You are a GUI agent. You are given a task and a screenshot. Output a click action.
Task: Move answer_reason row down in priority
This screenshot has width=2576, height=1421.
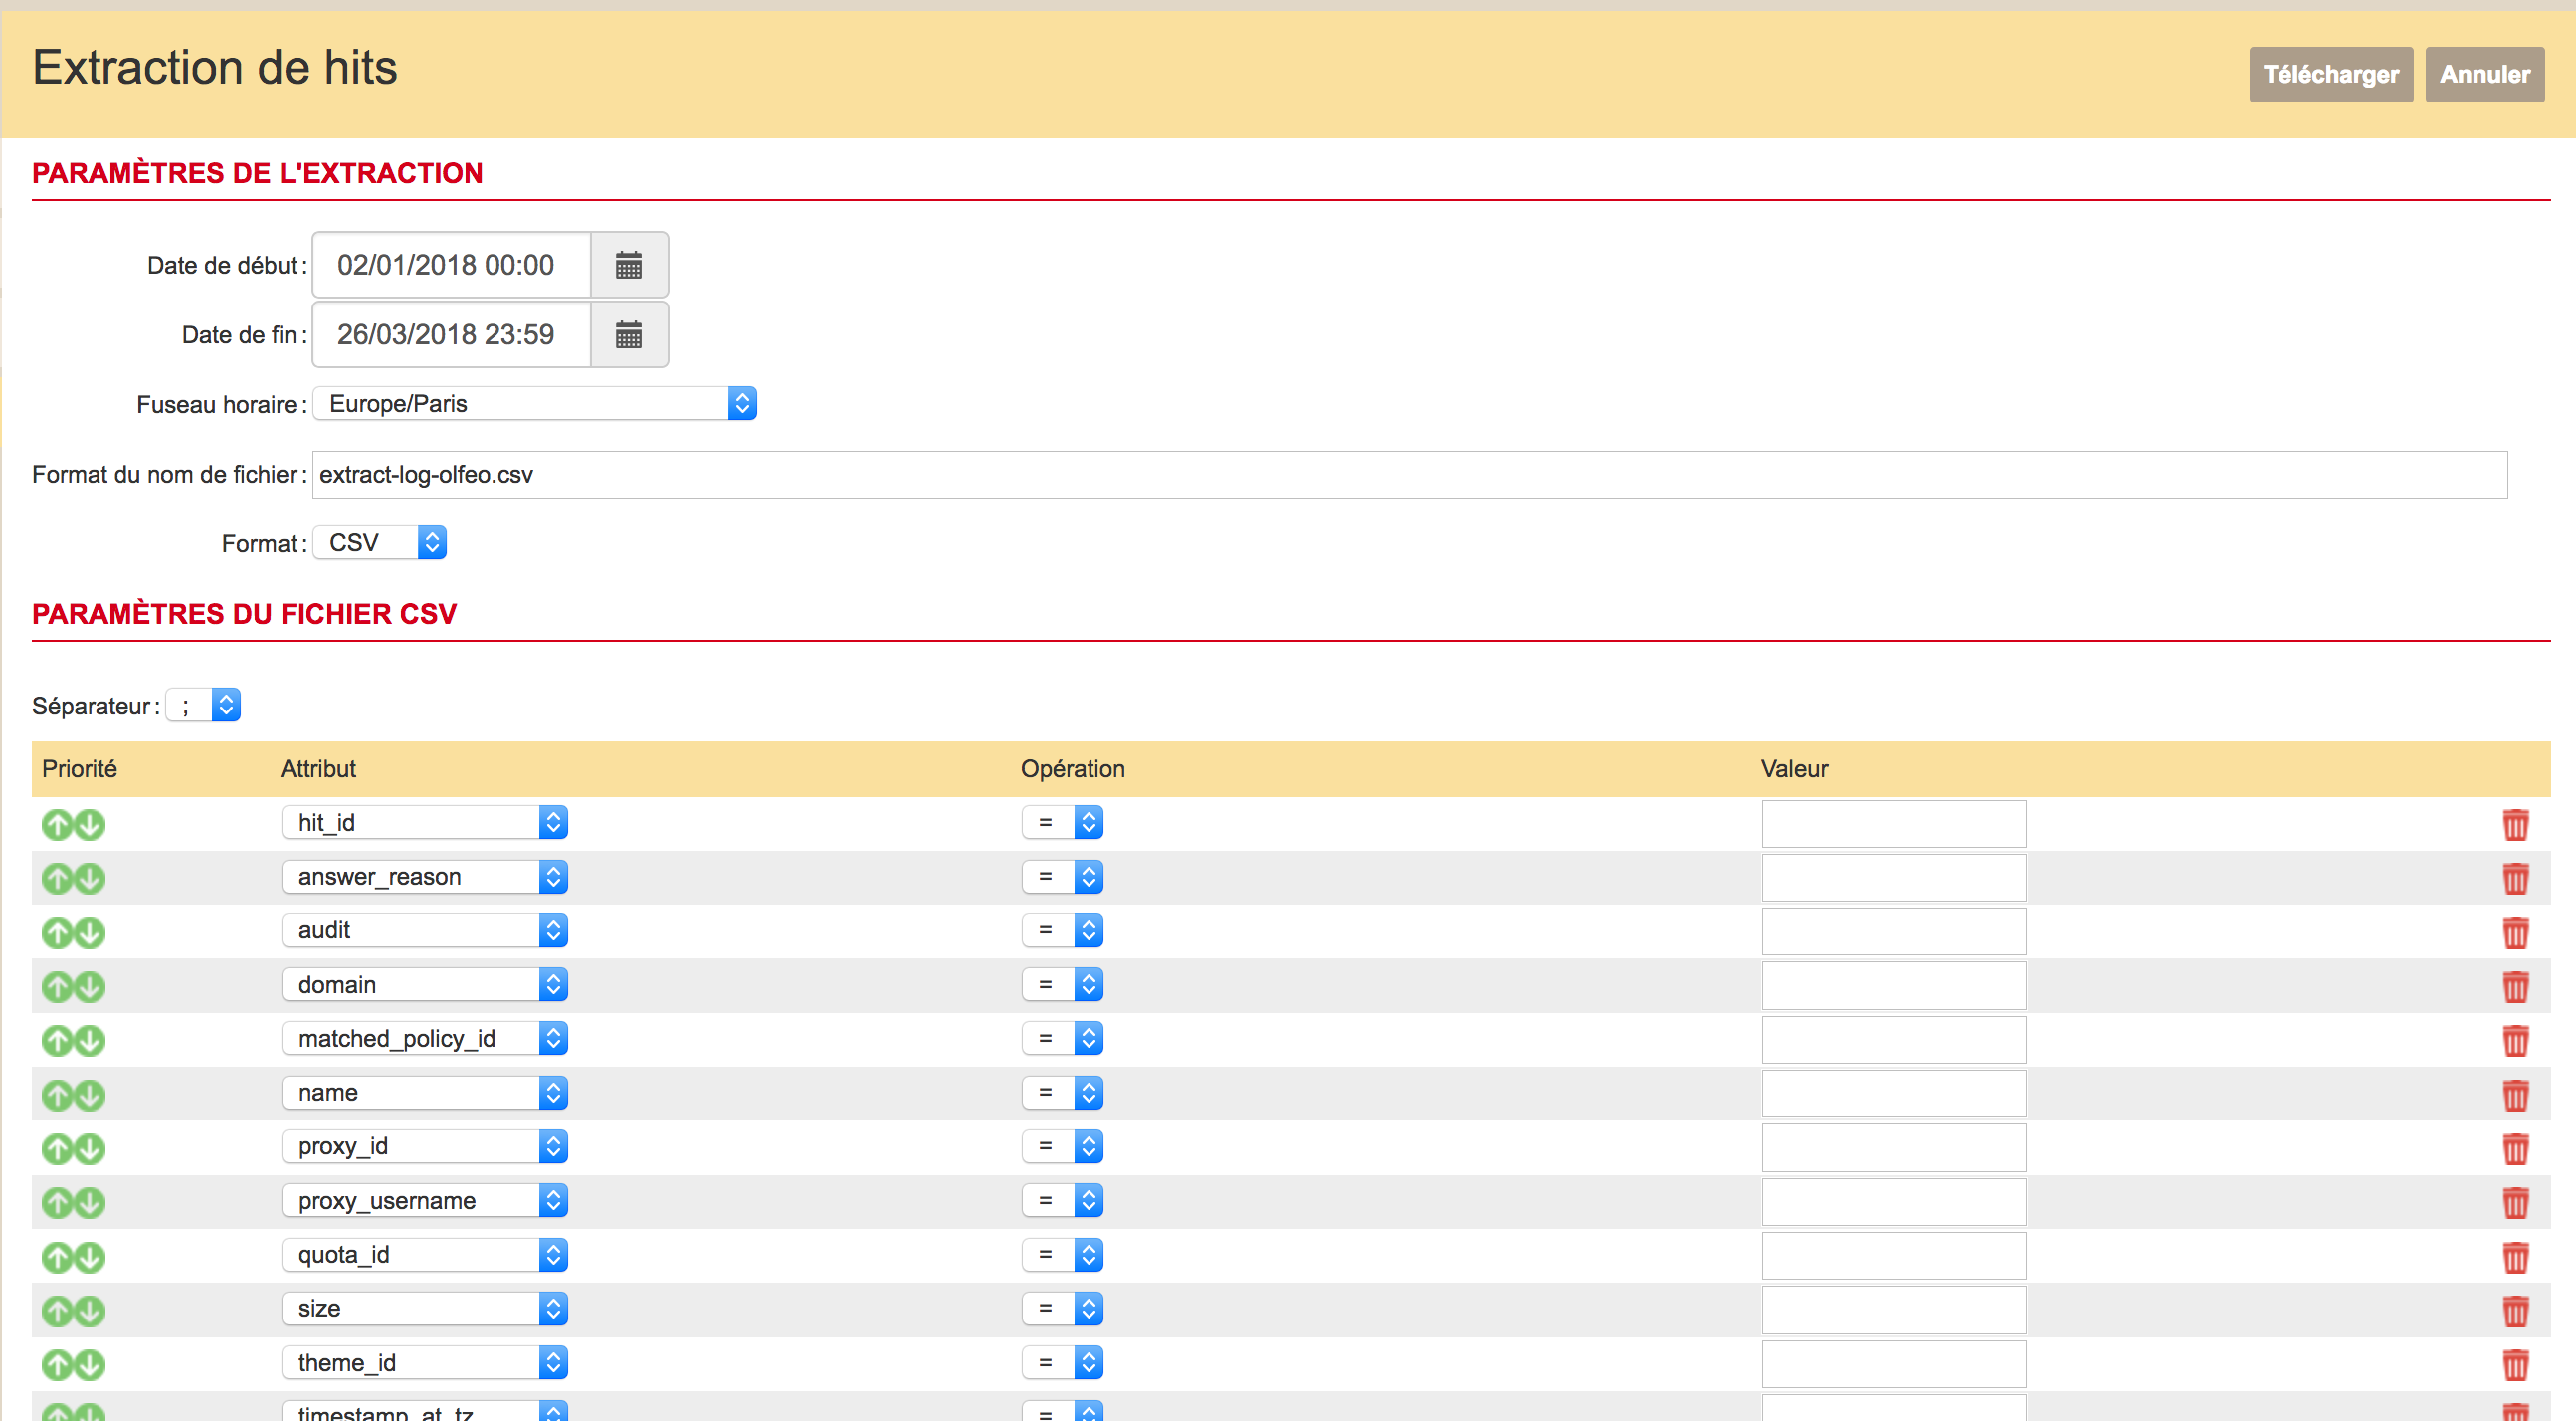tap(90, 879)
